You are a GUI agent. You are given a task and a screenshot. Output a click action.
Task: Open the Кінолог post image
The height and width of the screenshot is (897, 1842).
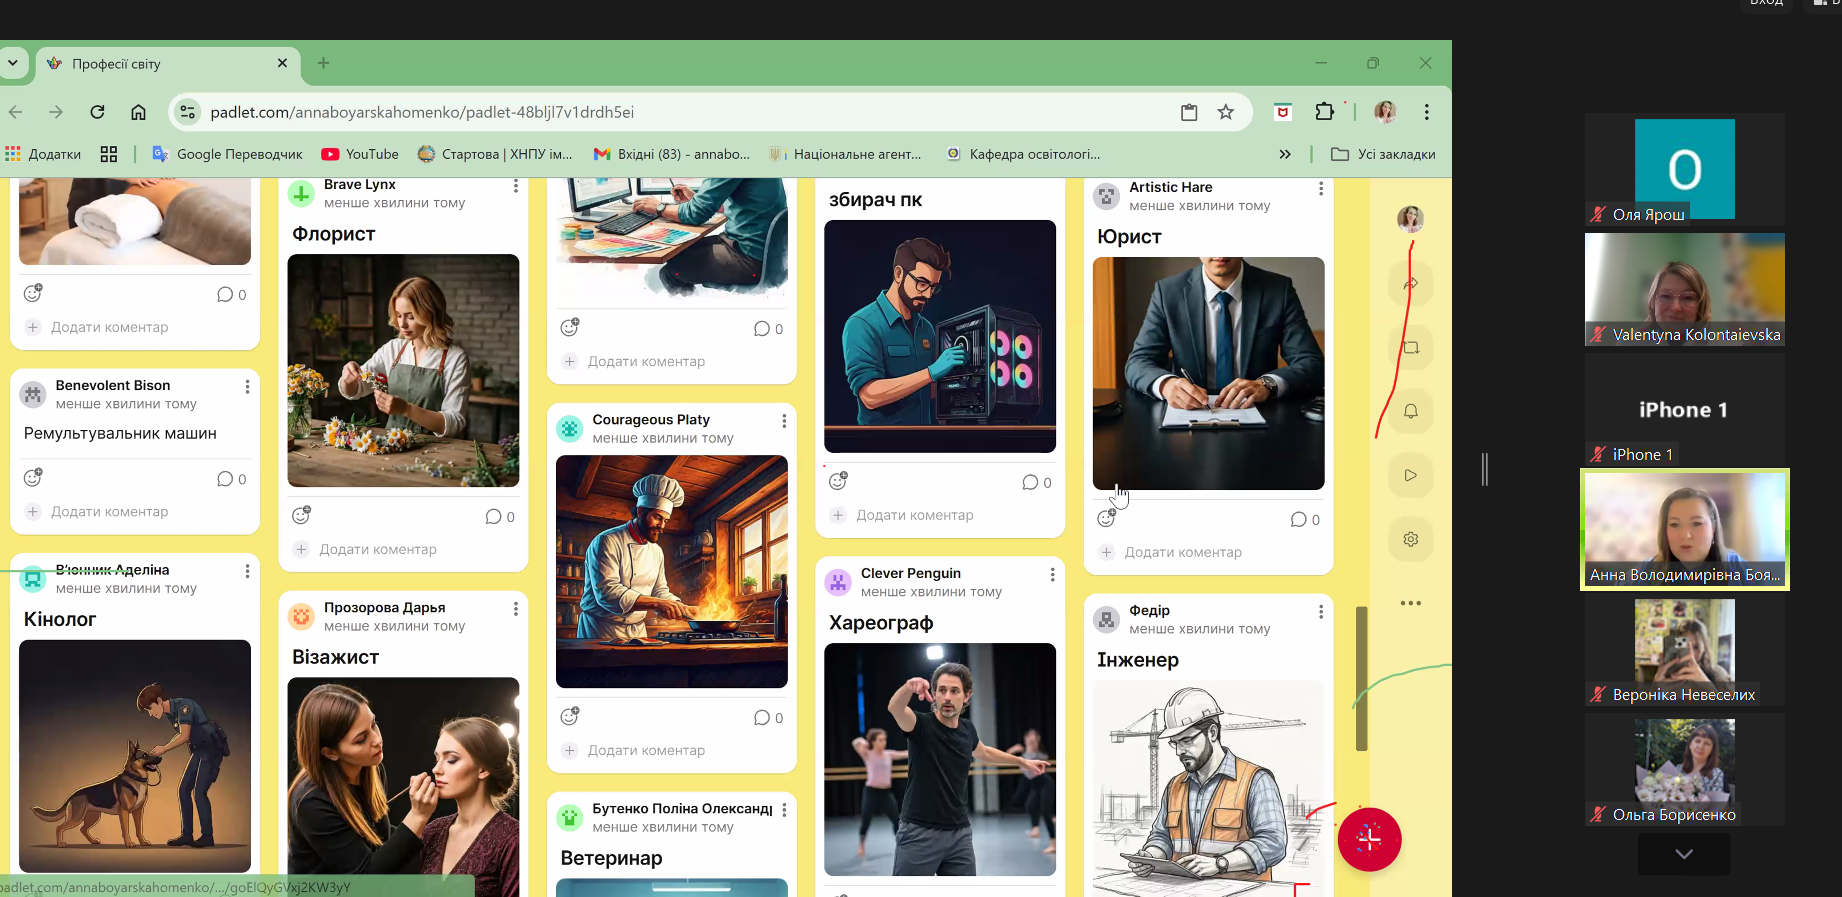pyautogui.click(x=135, y=755)
